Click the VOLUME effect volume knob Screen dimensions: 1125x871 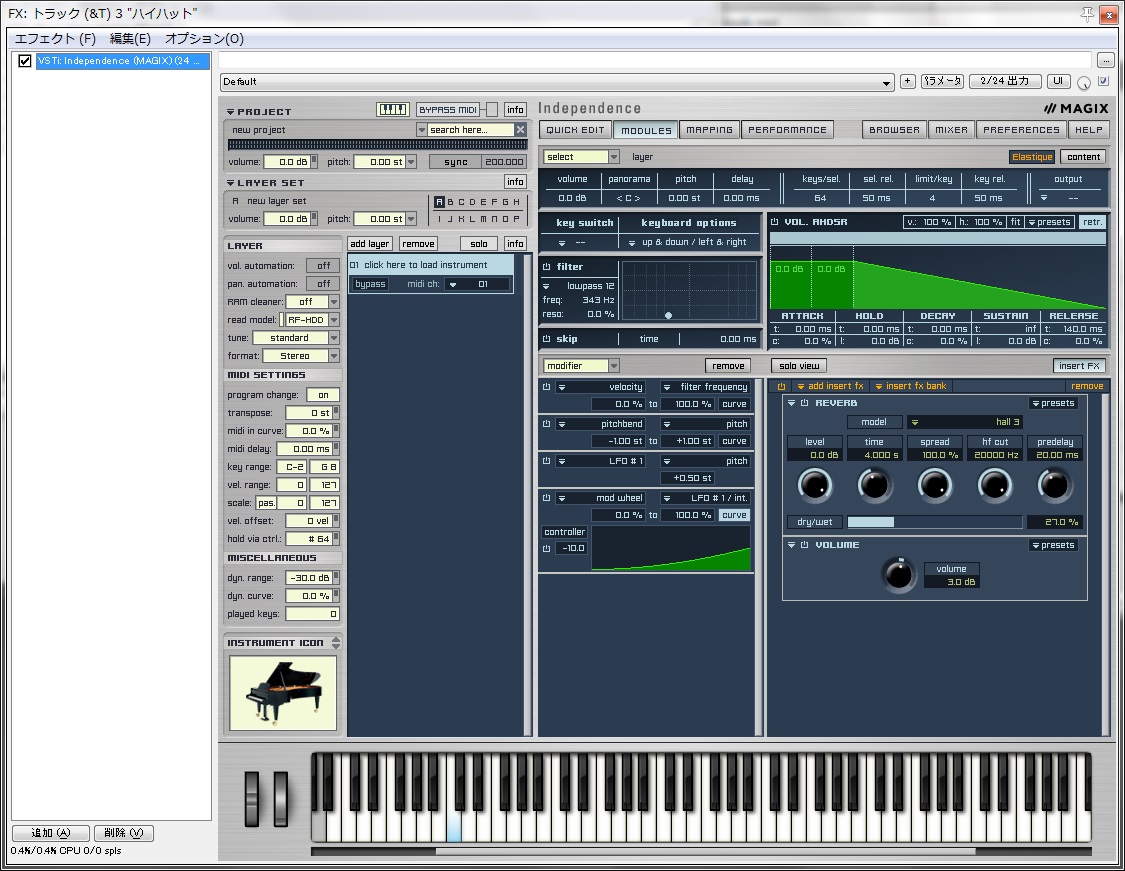pos(898,574)
